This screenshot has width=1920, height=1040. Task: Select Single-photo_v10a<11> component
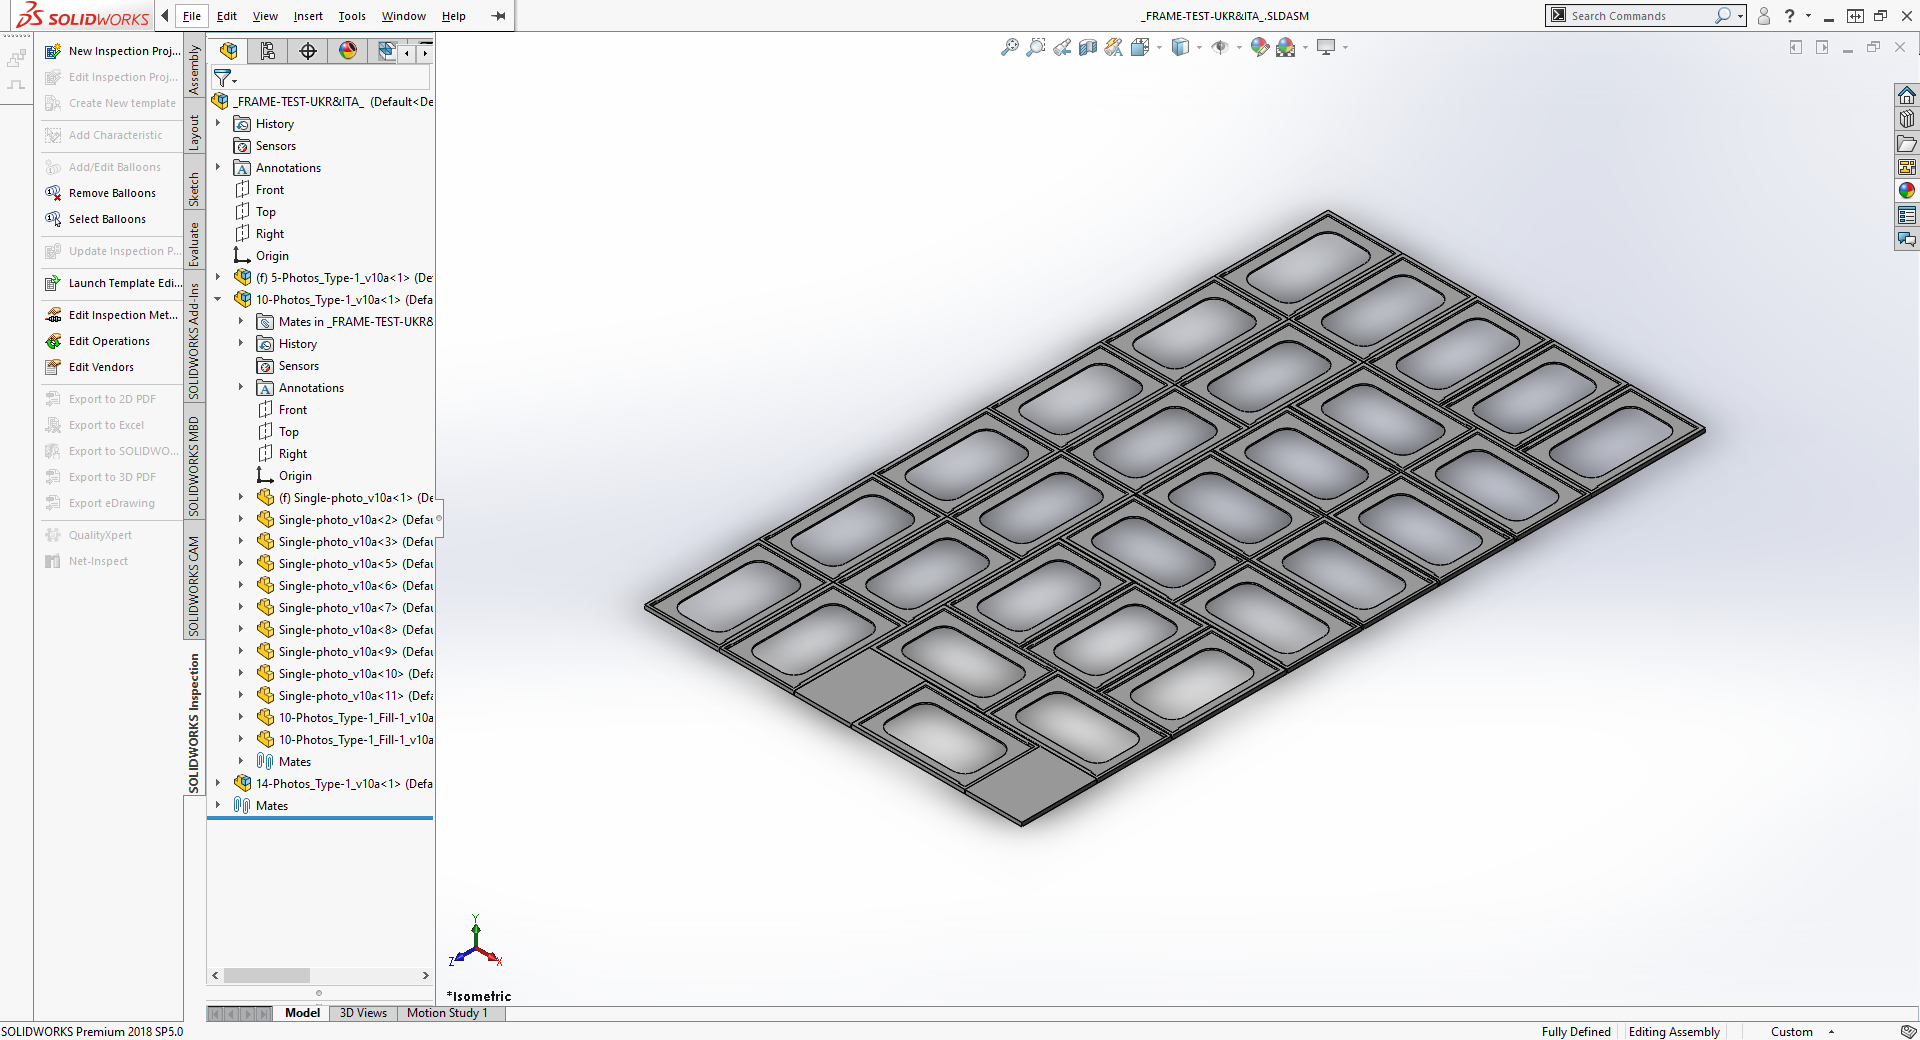pyautogui.click(x=345, y=696)
